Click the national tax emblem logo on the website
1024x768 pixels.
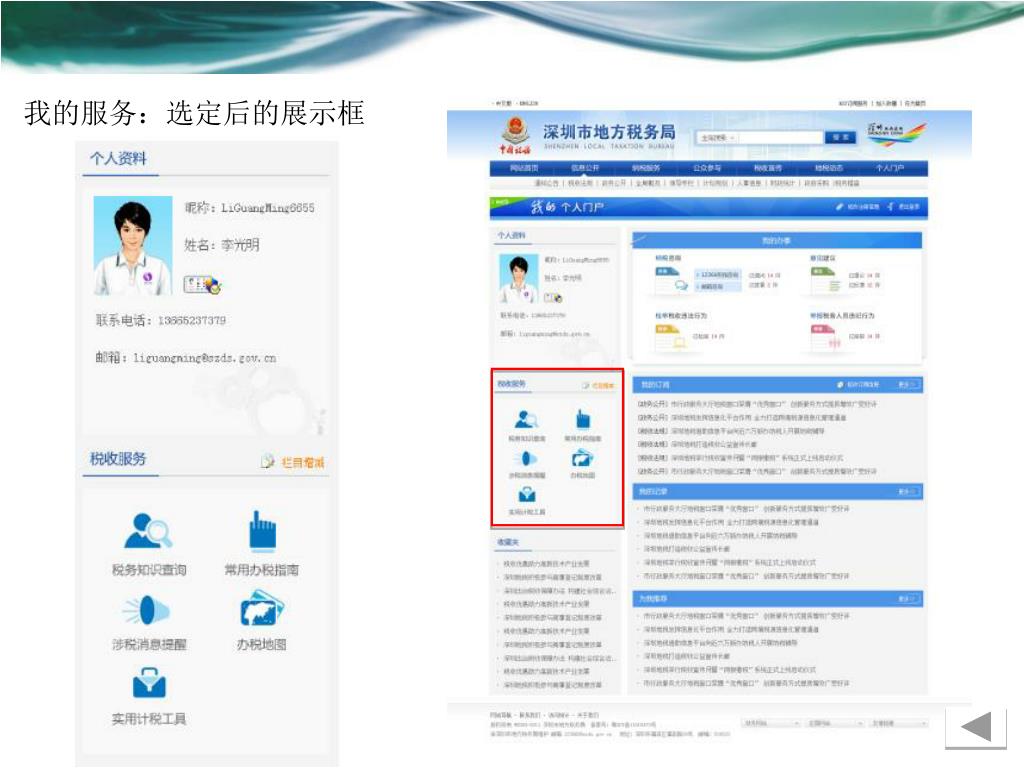(x=516, y=135)
